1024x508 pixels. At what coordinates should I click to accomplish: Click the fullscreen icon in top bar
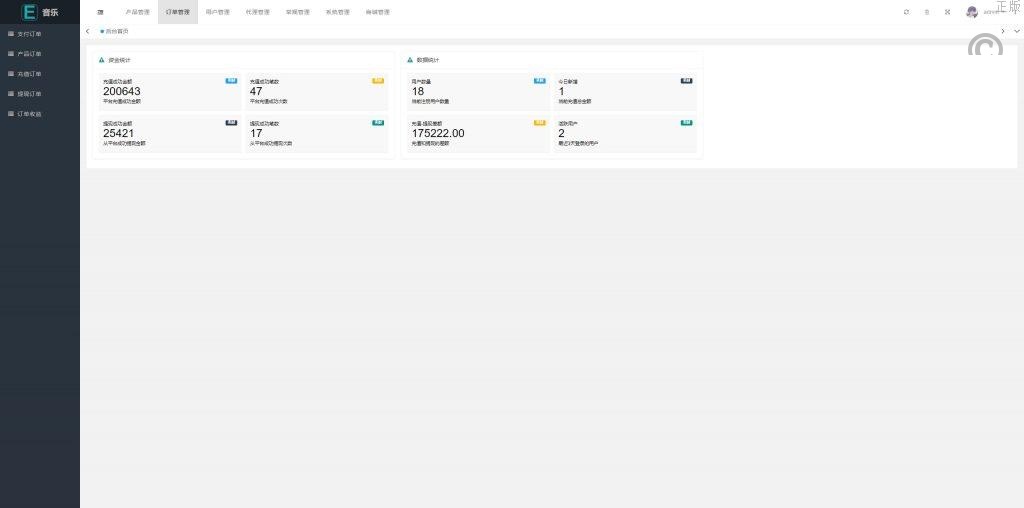947,12
